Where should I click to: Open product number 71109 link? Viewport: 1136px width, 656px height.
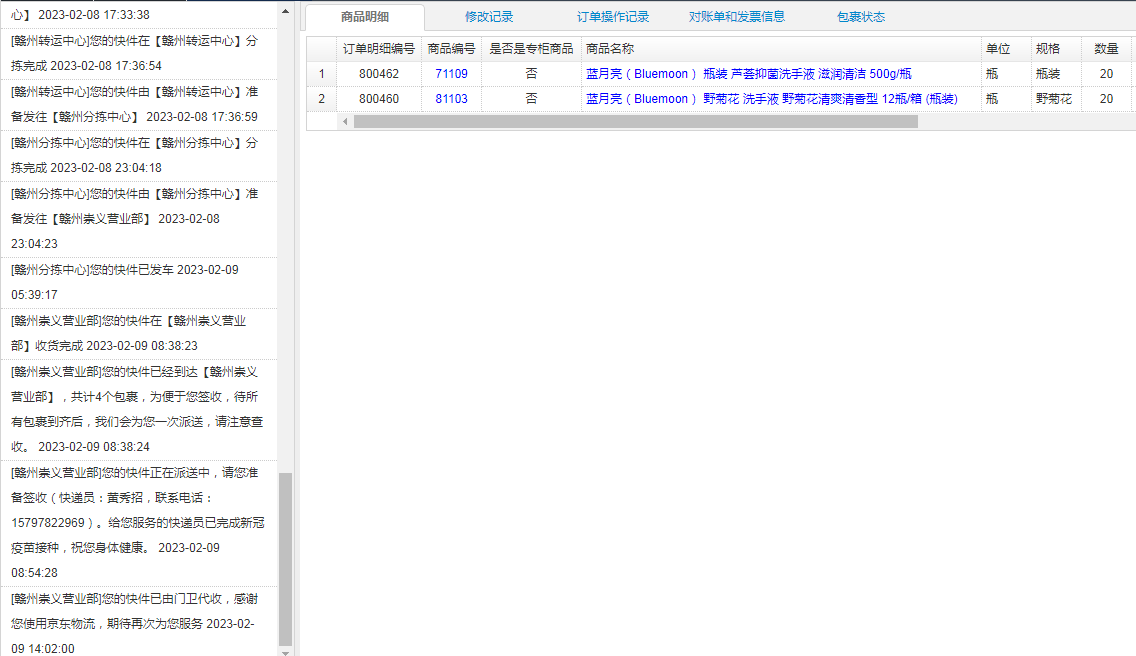pyautogui.click(x=451, y=74)
